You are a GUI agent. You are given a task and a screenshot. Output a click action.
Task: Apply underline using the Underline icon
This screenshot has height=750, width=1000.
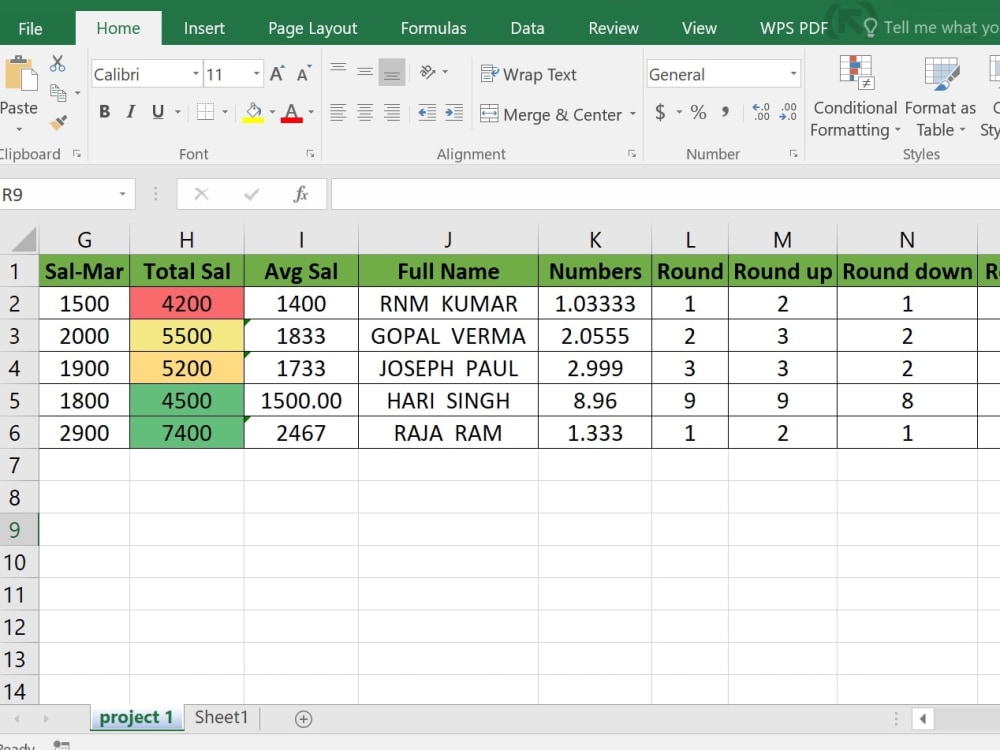tap(156, 111)
